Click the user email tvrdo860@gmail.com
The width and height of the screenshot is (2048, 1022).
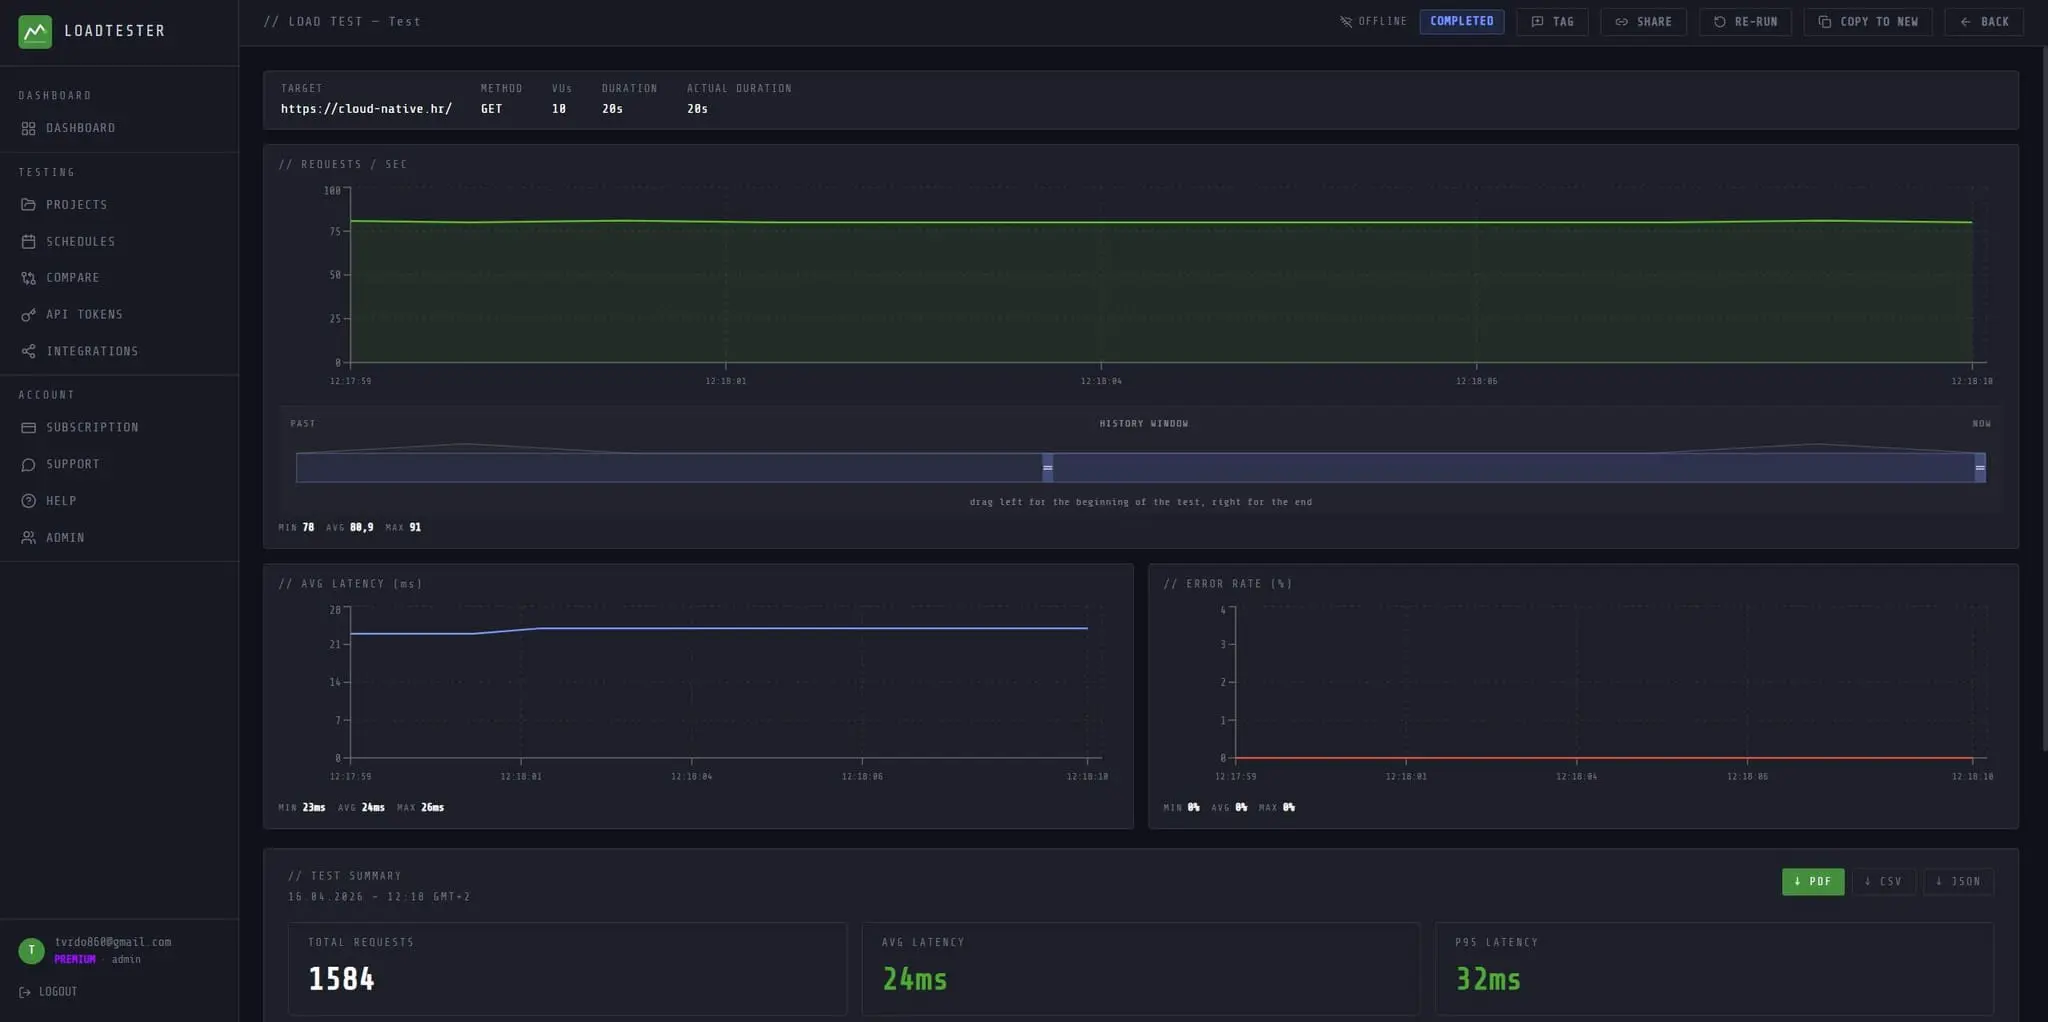[113, 942]
